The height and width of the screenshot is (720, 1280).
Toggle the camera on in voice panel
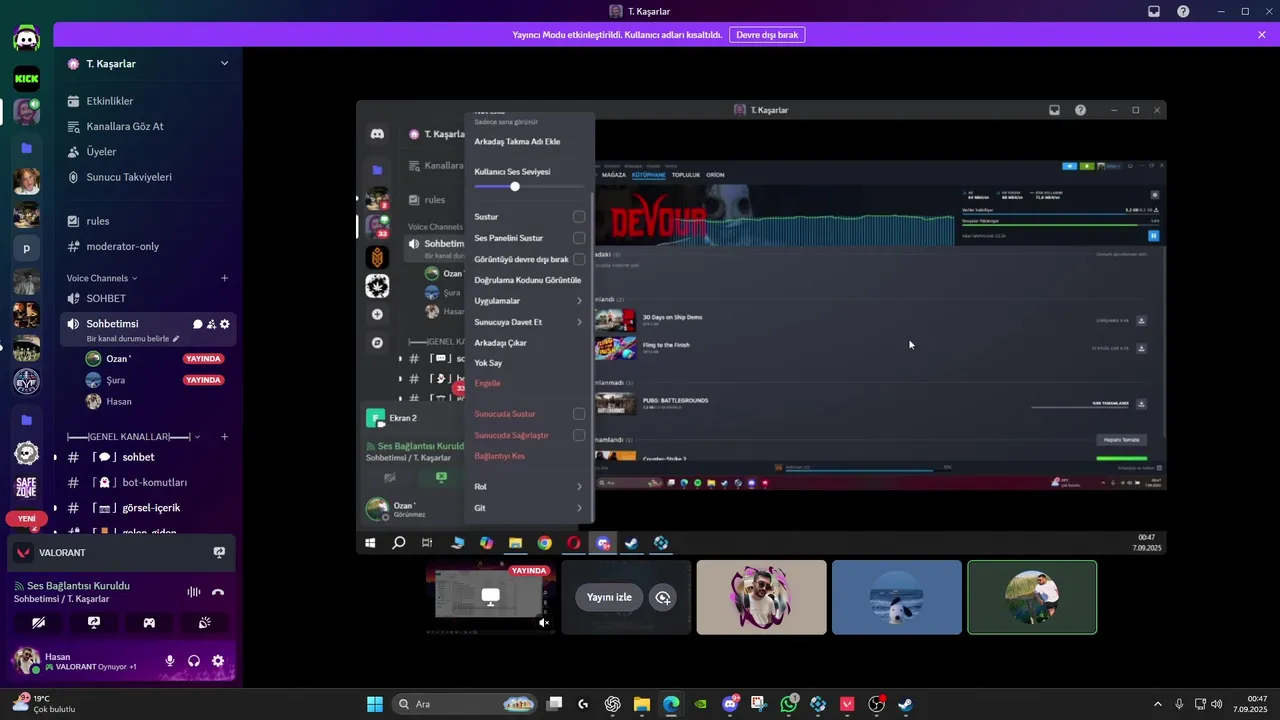click(39, 622)
